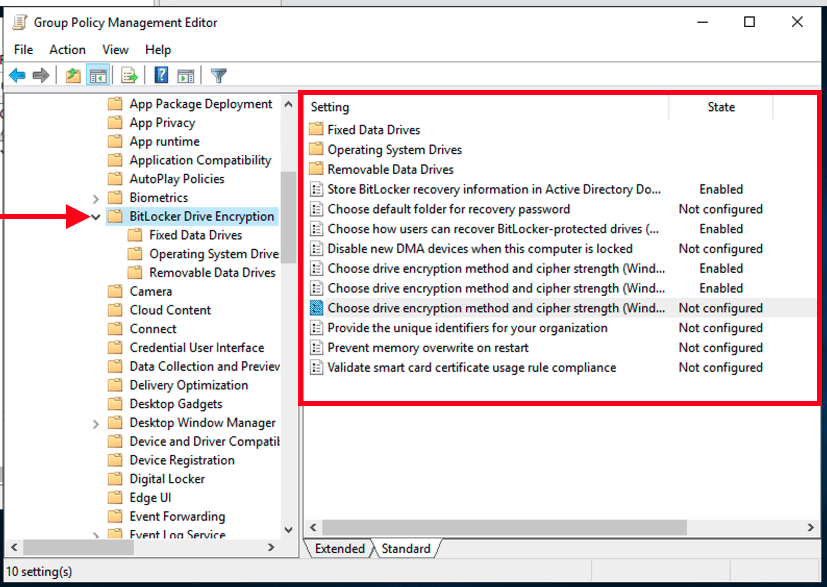Open the View menu
Screen dimensions: 827x587
pyautogui.click(x=115, y=49)
